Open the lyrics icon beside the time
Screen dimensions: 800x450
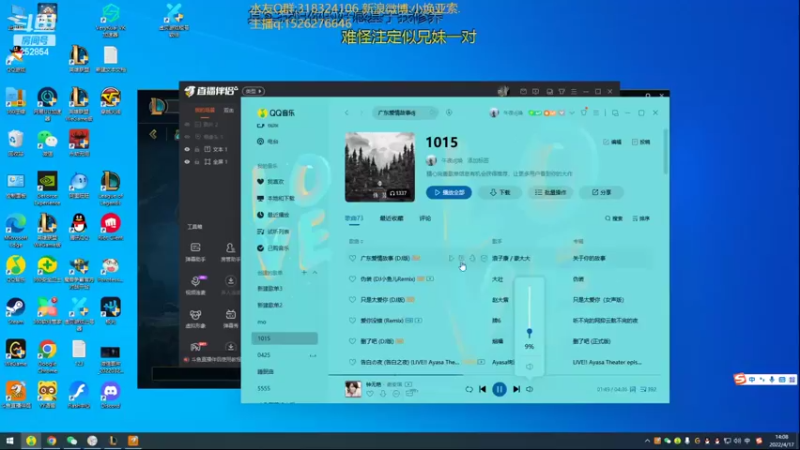pyautogui.click(x=633, y=389)
